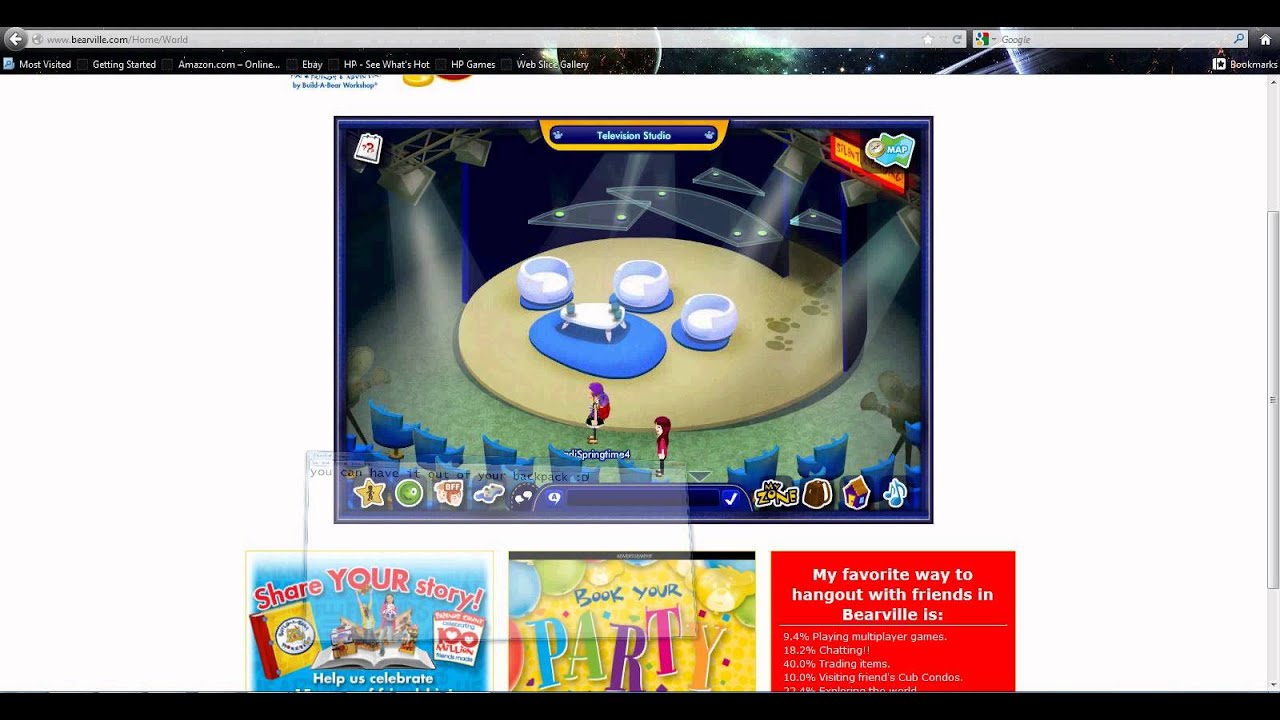This screenshot has width=1280, height=720.
Task: Open Most Visited bookmarks folder
Action: click(37, 64)
